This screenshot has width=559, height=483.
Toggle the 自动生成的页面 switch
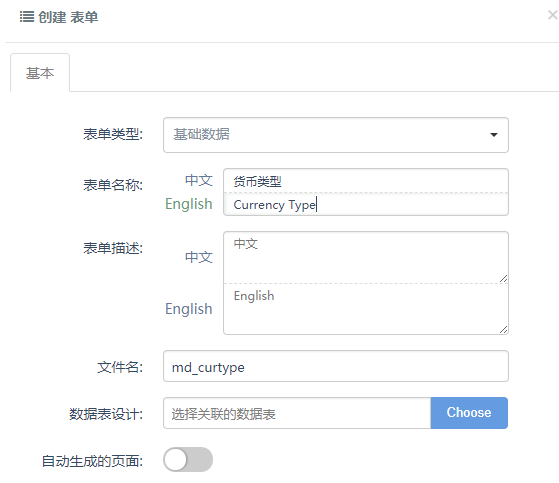[x=188, y=460]
